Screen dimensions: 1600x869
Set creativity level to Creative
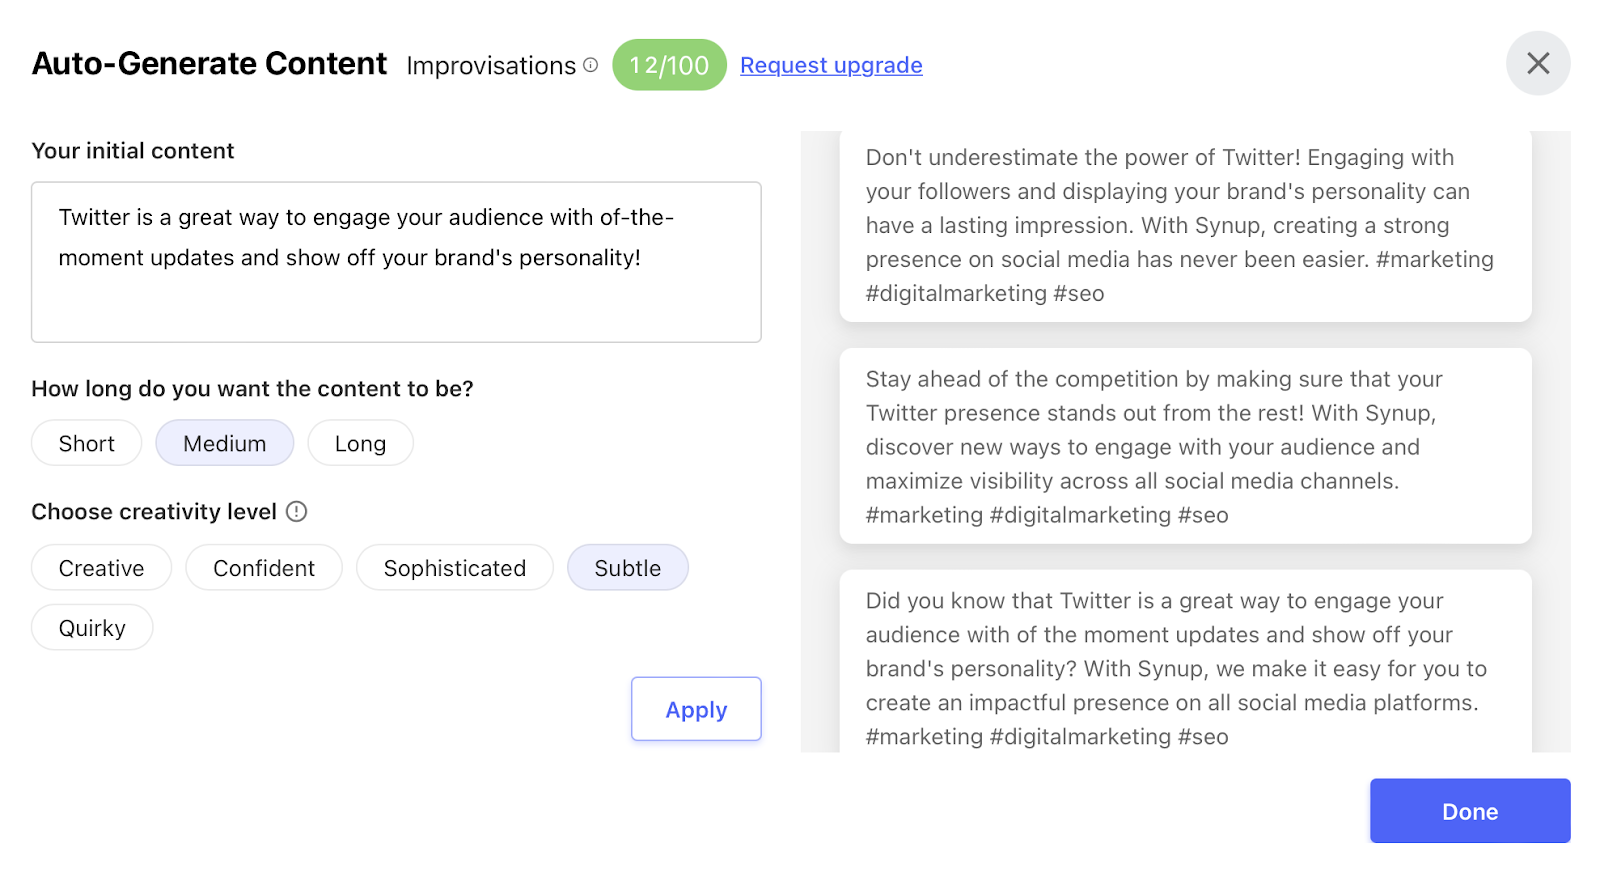tap(101, 568)
